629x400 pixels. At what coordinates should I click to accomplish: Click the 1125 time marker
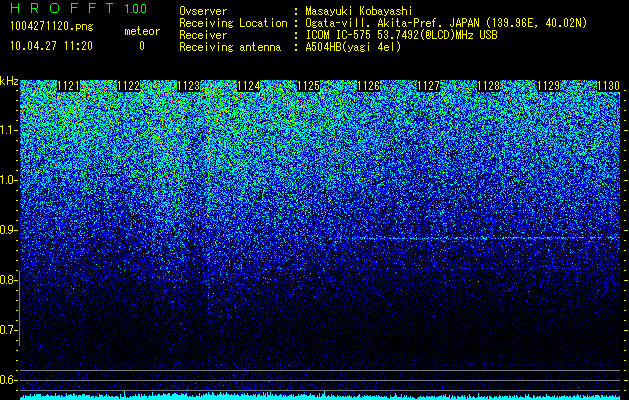click(x=308, y=86)
